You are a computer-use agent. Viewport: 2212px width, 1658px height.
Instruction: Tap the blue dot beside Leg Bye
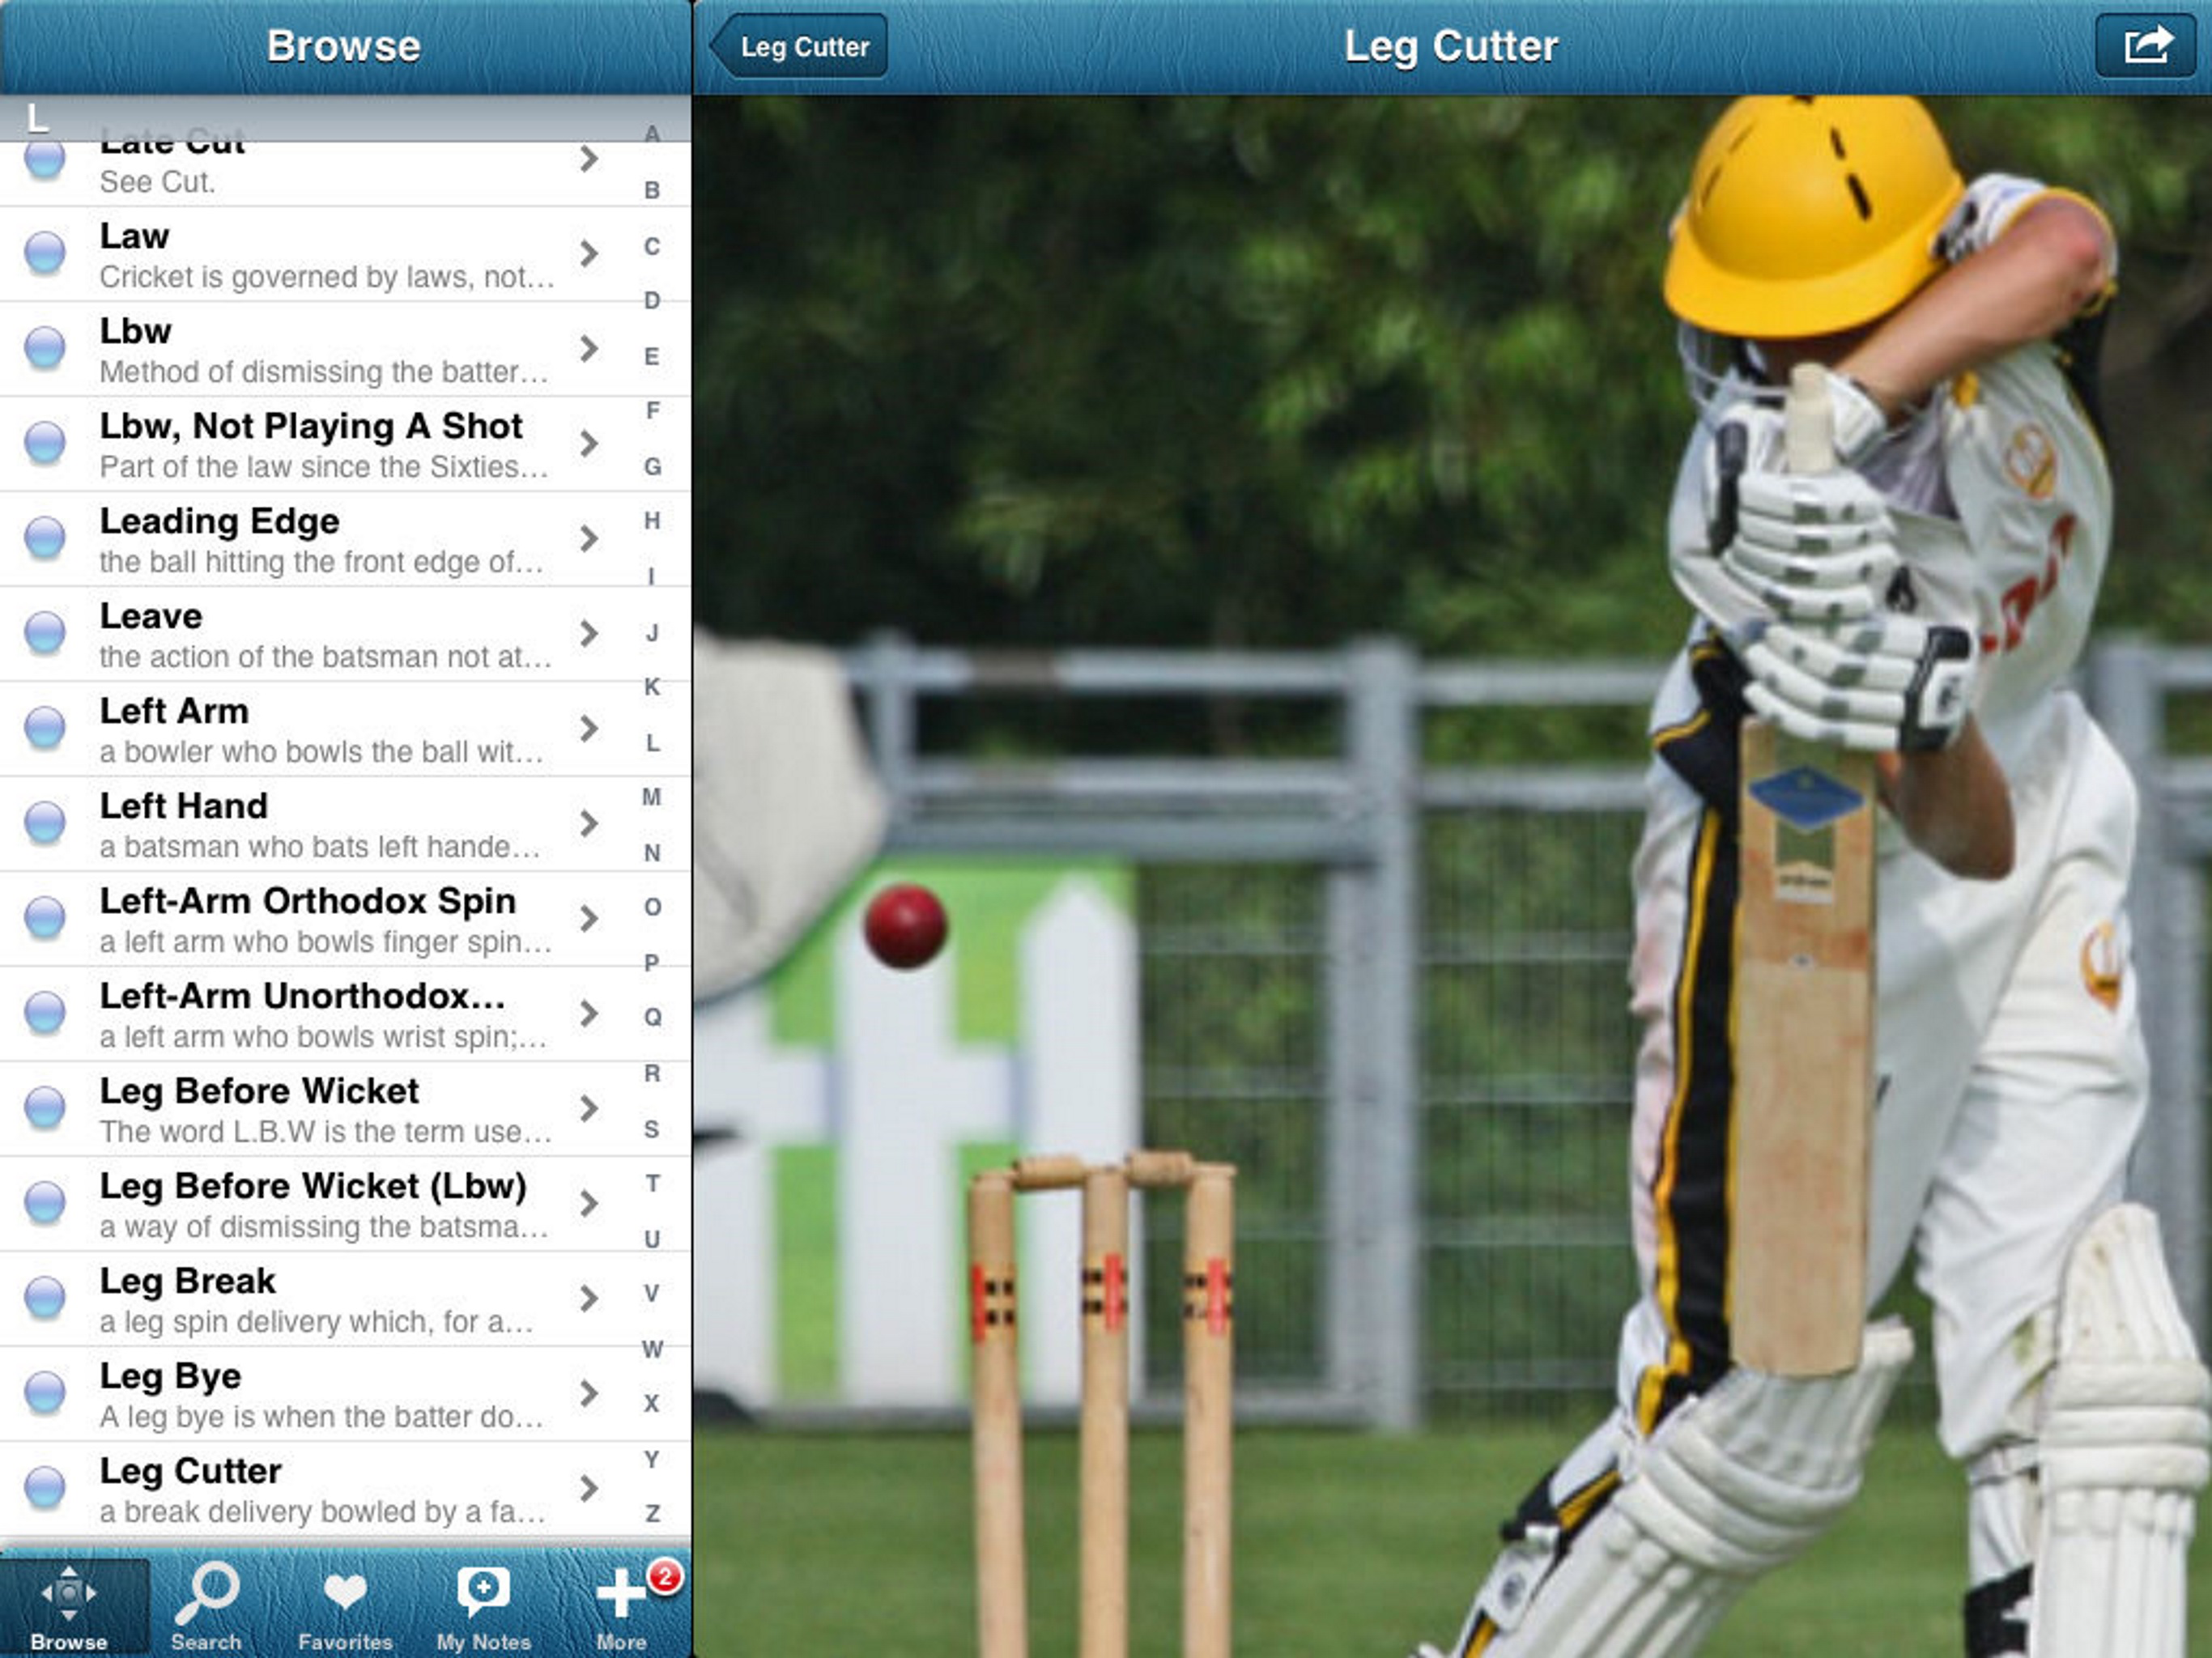click(45, 1392)
